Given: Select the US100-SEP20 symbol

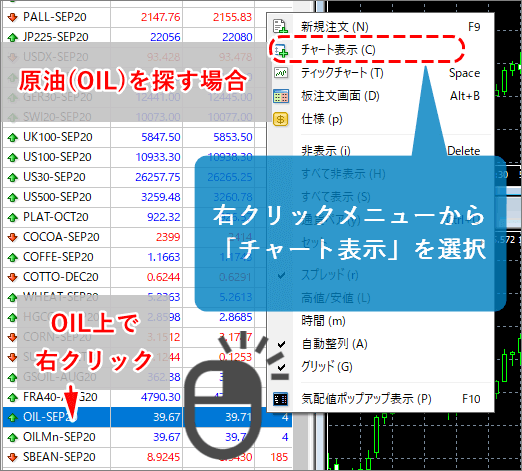Looking at the screenshot, I should coord(57,157).
